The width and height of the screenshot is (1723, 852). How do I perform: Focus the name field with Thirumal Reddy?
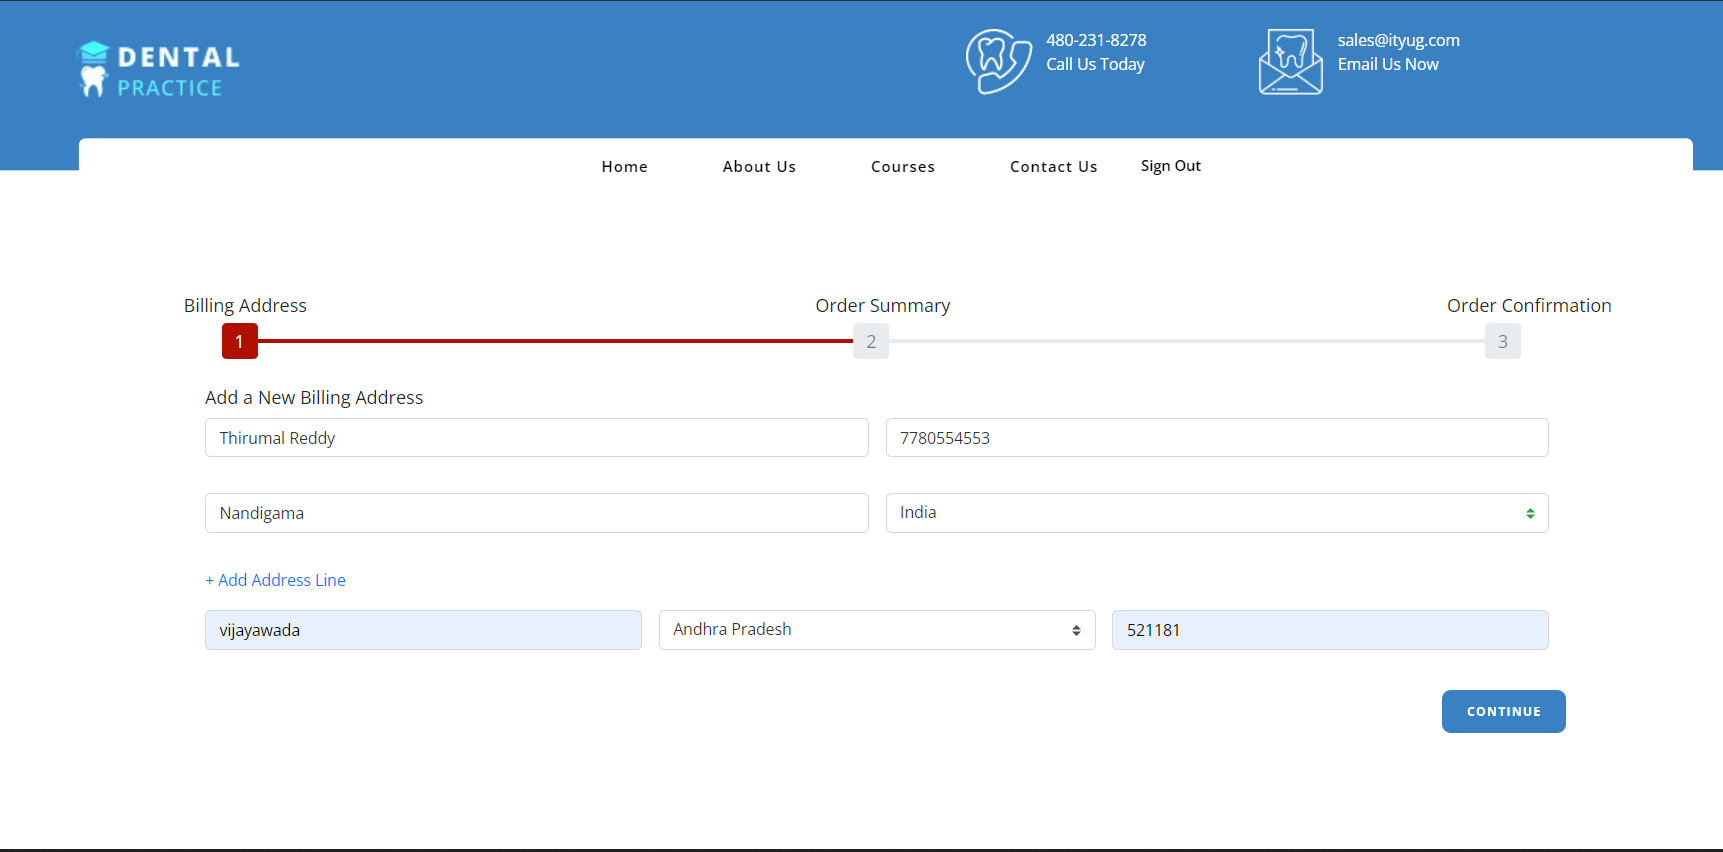(x=536, y=438)
